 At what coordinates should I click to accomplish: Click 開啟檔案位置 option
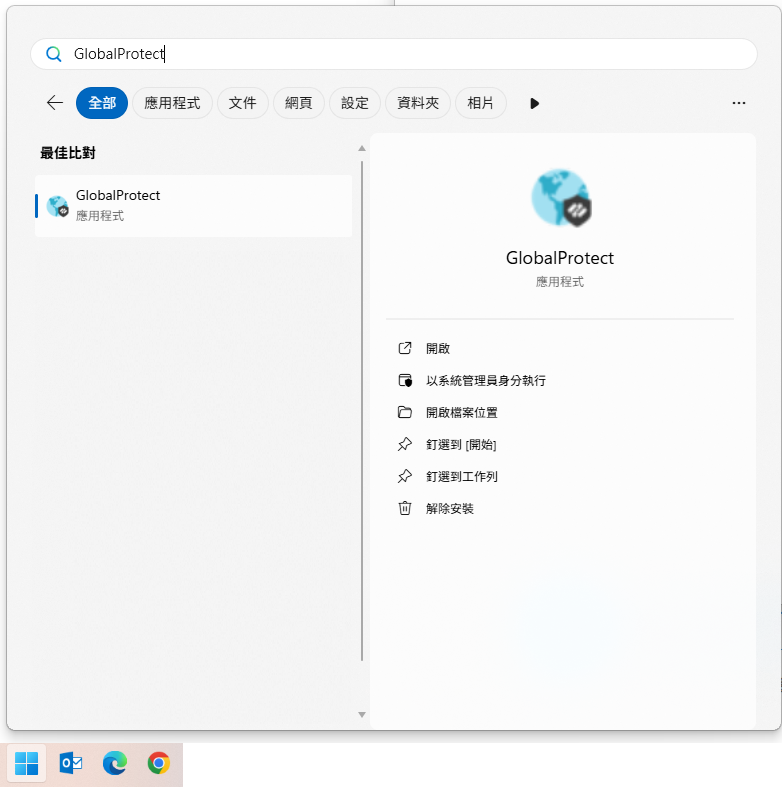tap(461, 413)
